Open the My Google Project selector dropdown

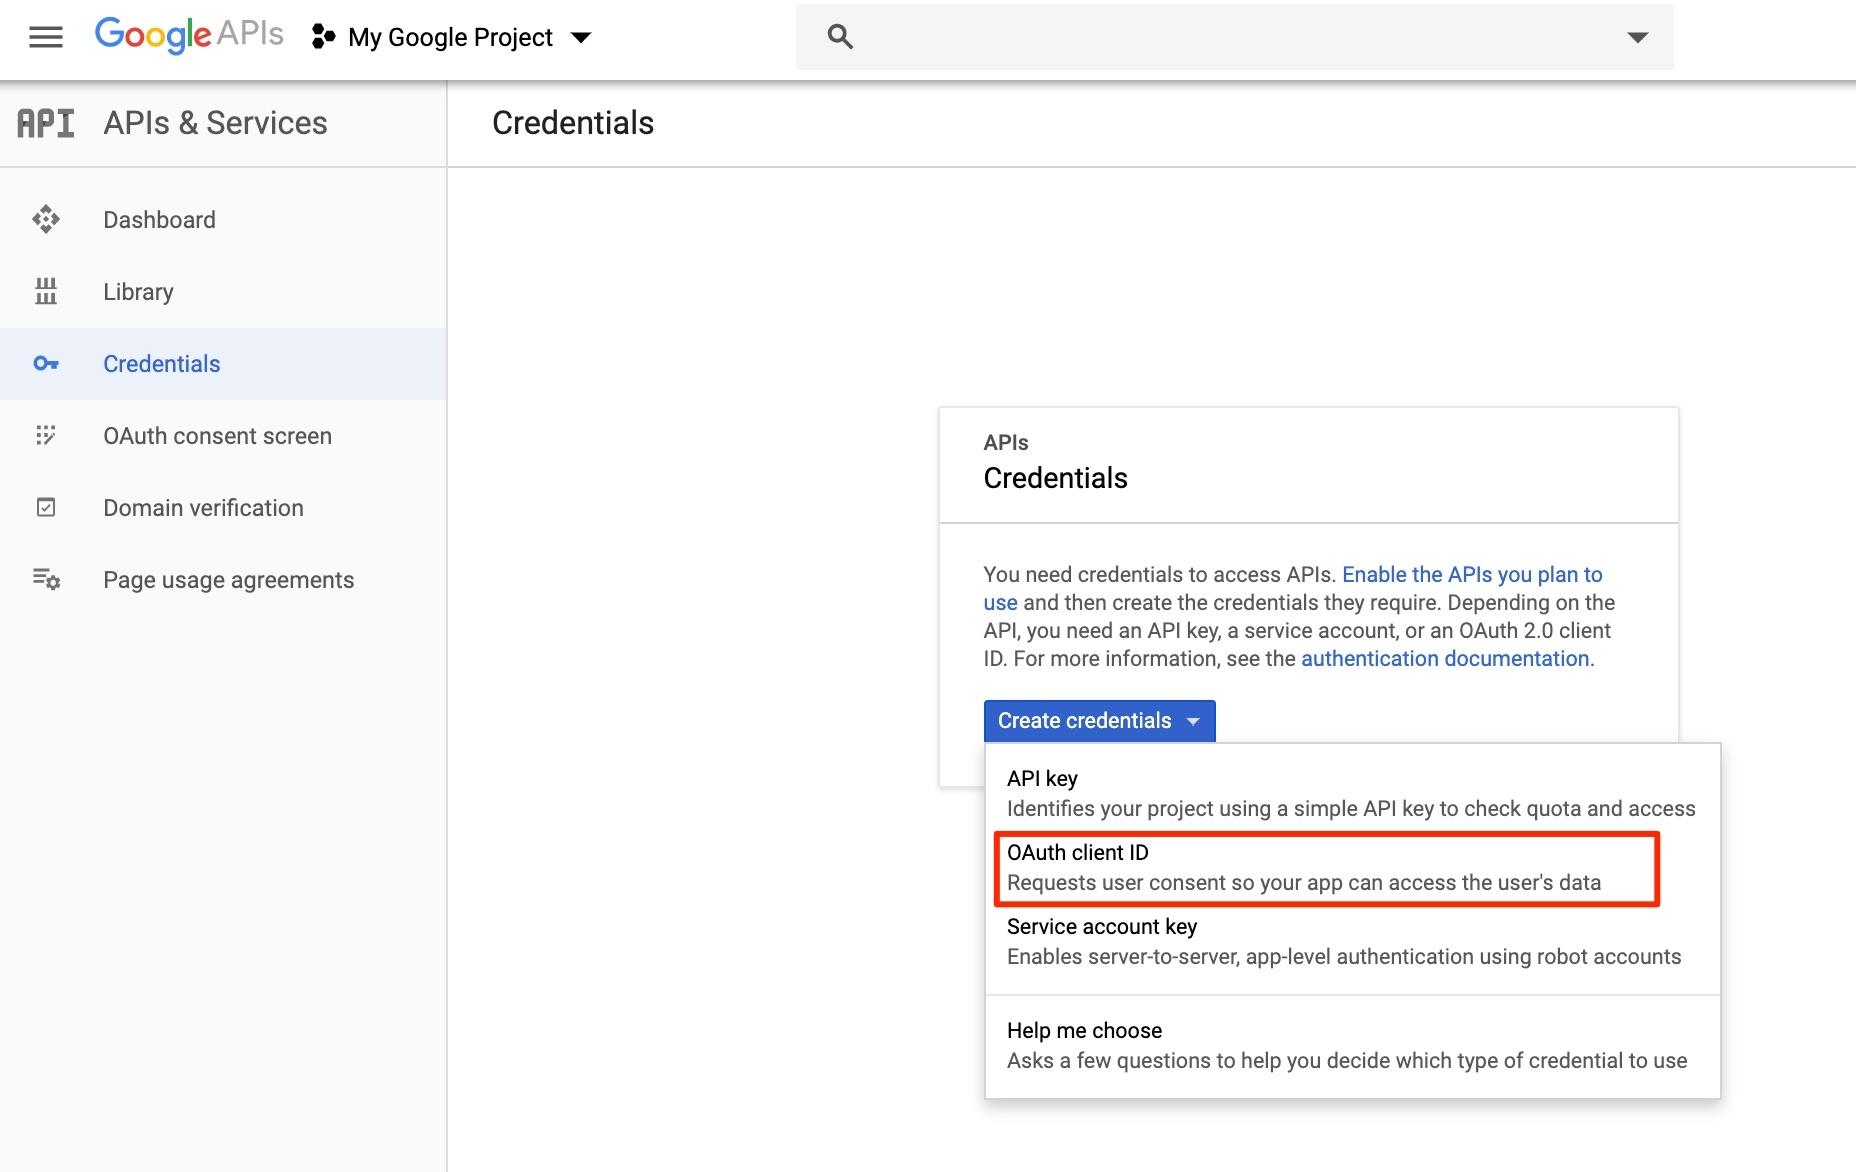coord(452,37)
